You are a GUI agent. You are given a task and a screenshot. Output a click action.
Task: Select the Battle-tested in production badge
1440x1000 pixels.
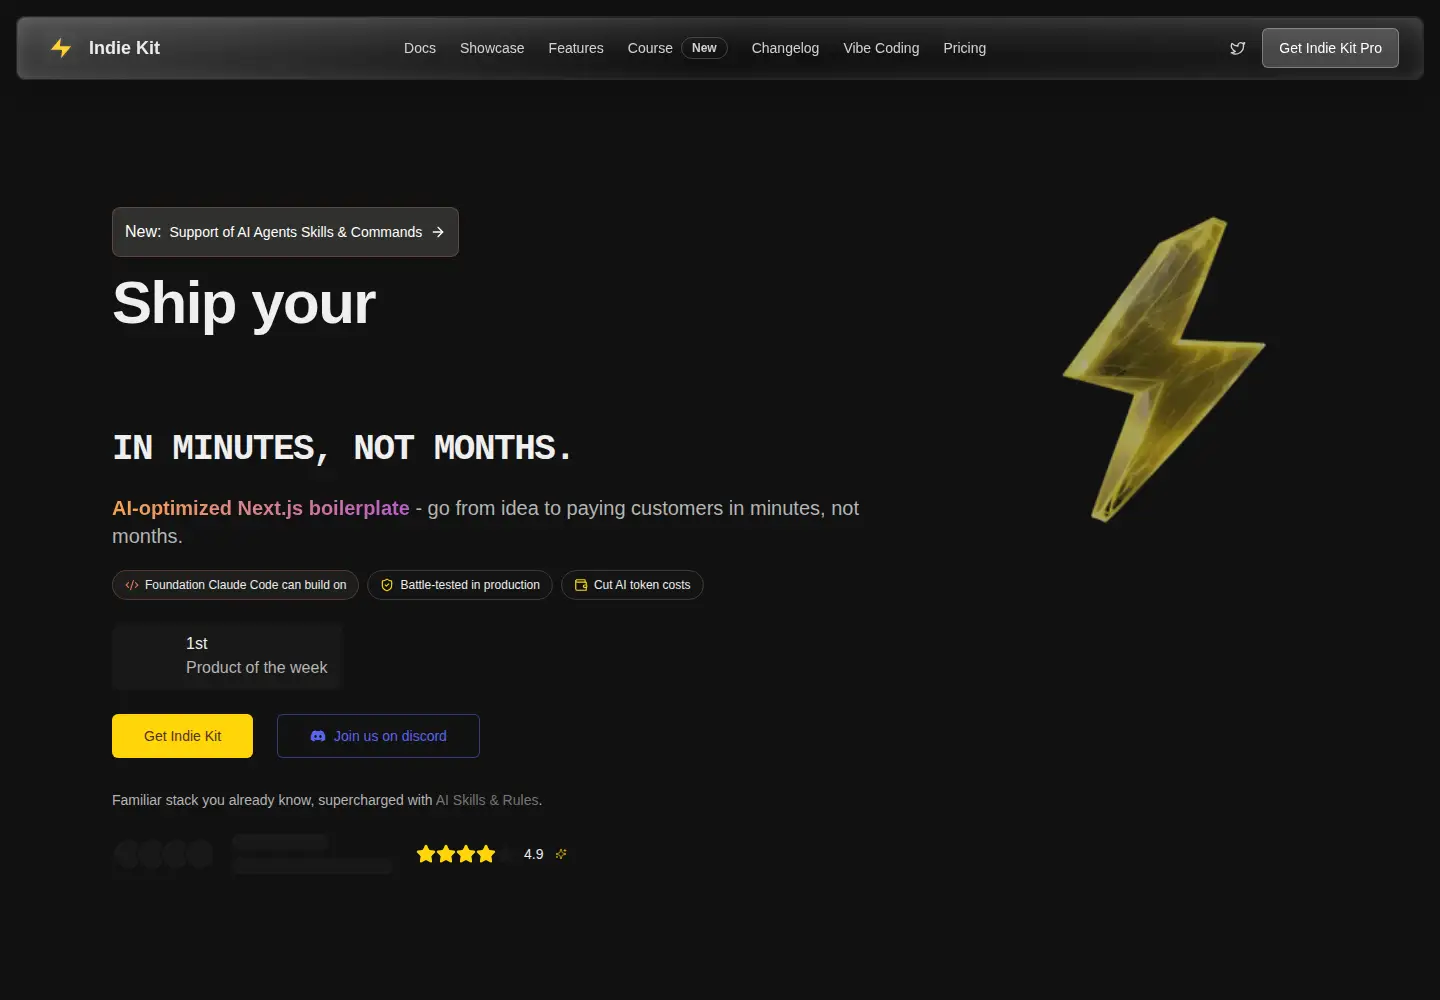[x=460, y=585]
